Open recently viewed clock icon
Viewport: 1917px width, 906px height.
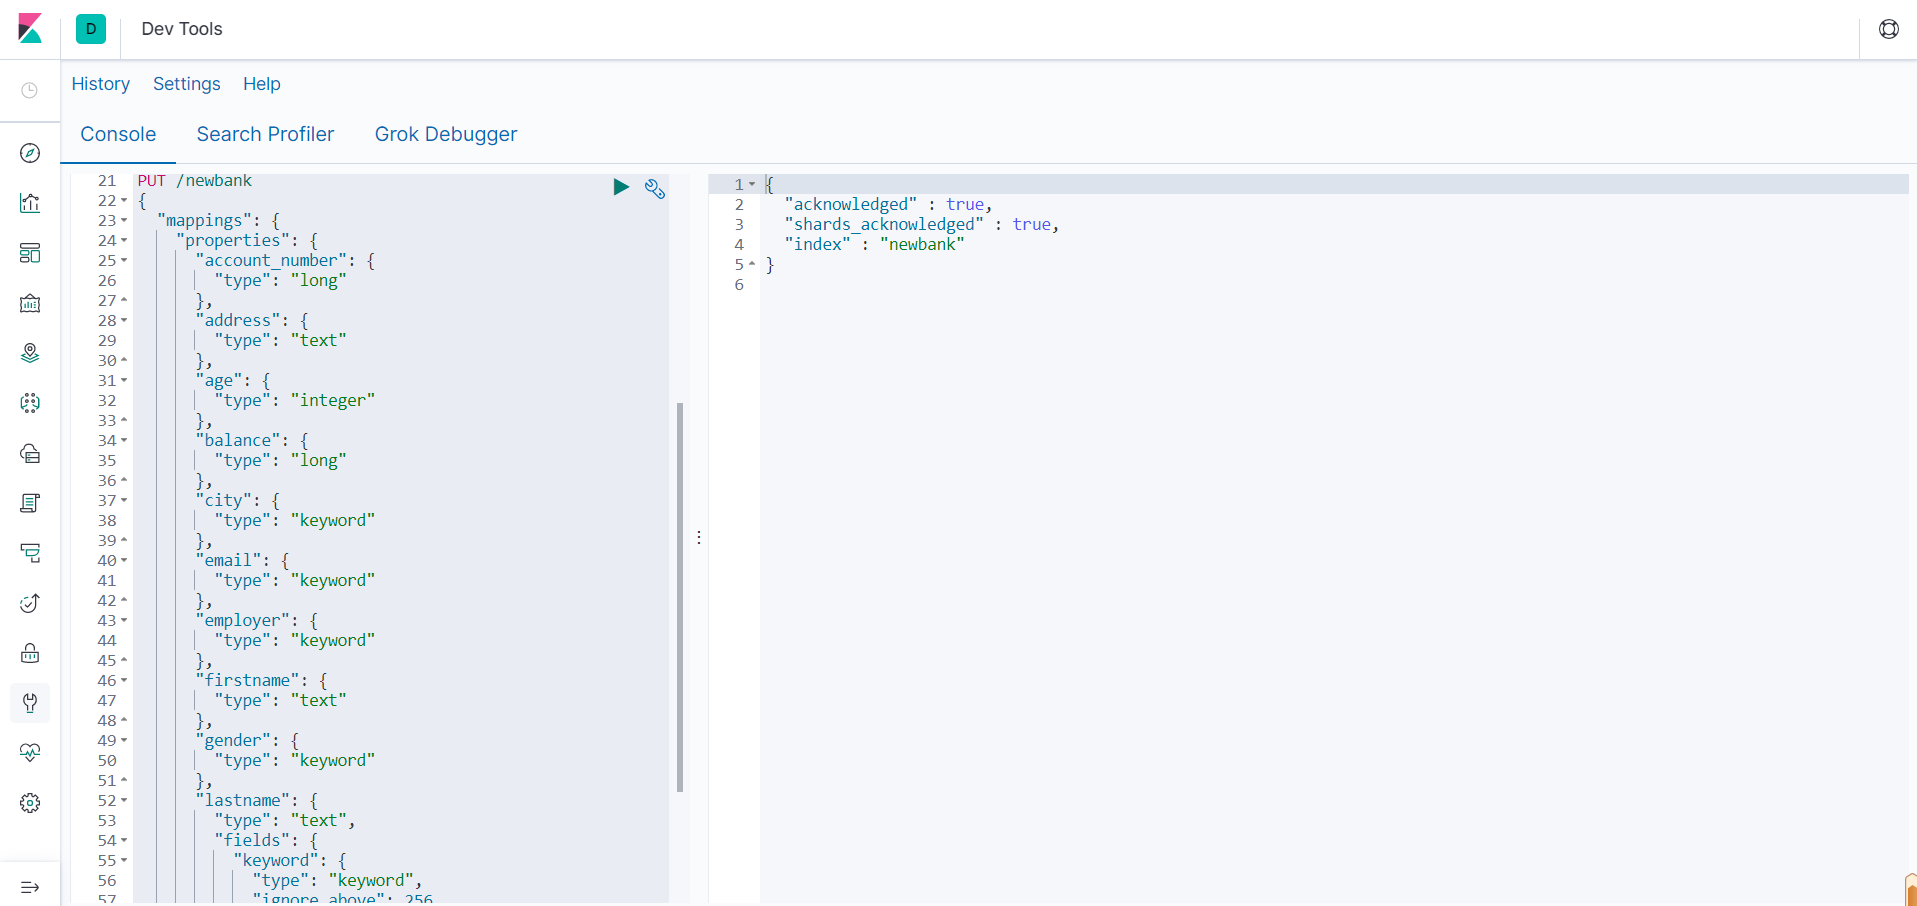30,91
